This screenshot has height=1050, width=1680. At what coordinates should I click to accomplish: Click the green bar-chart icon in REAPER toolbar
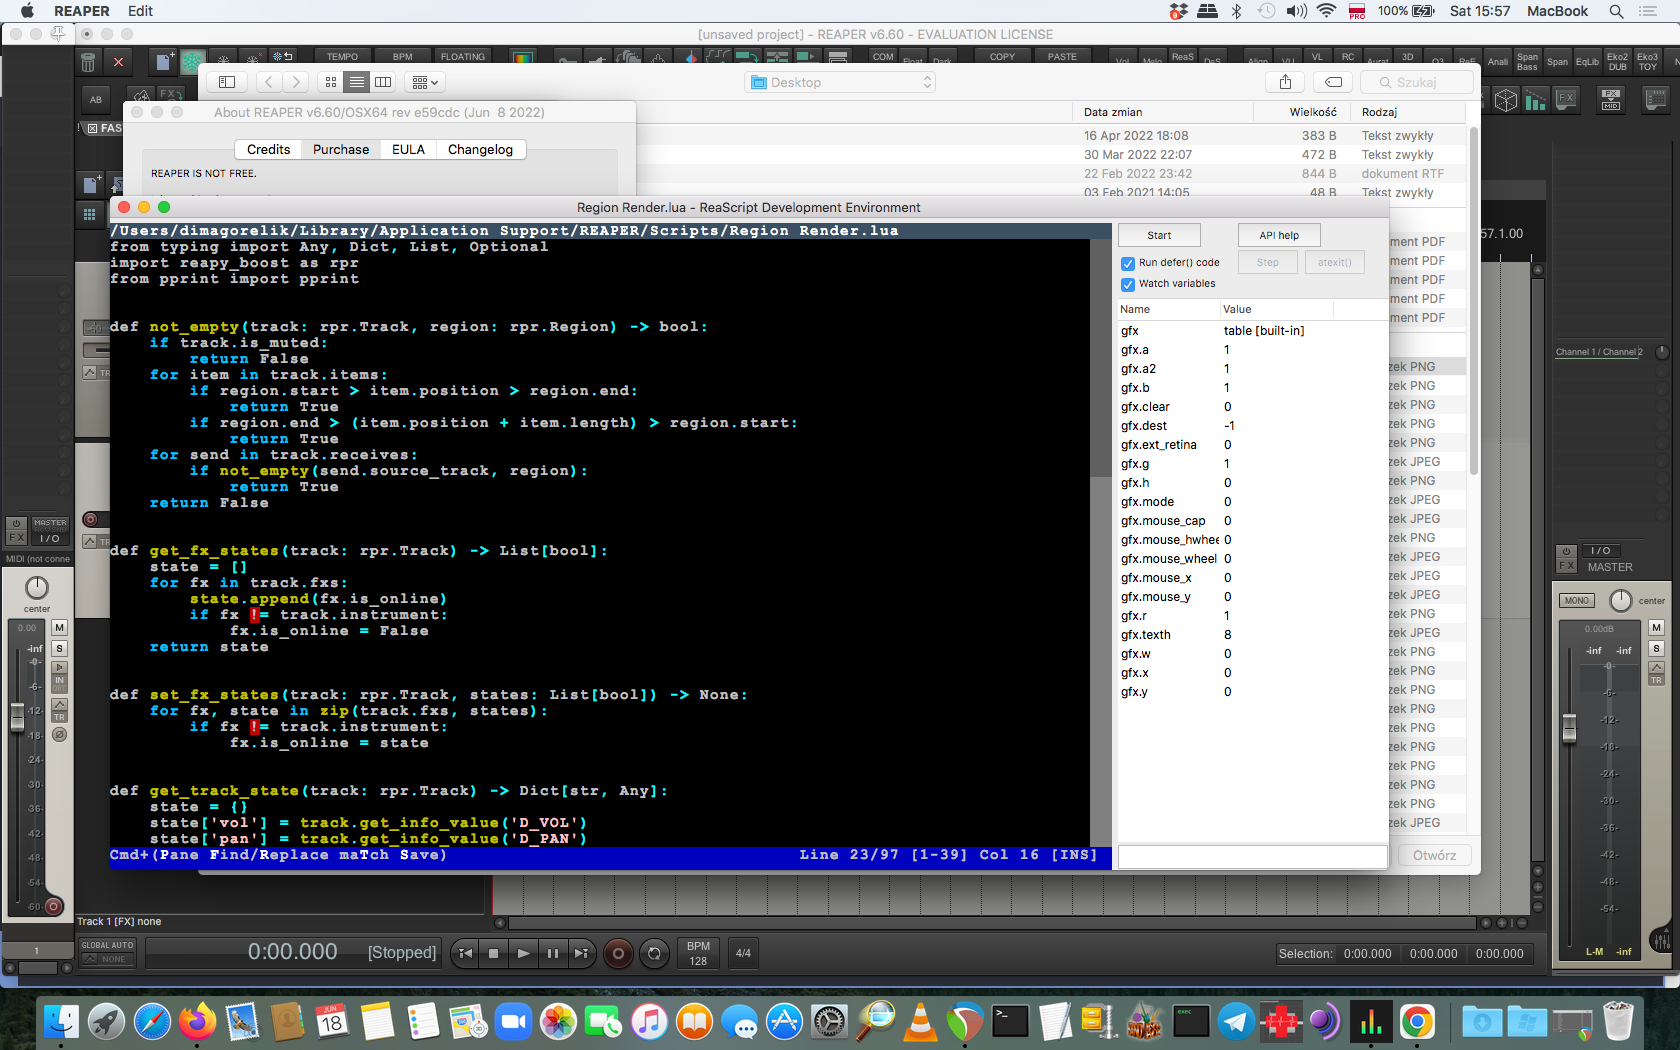(x=1535, y=99)
